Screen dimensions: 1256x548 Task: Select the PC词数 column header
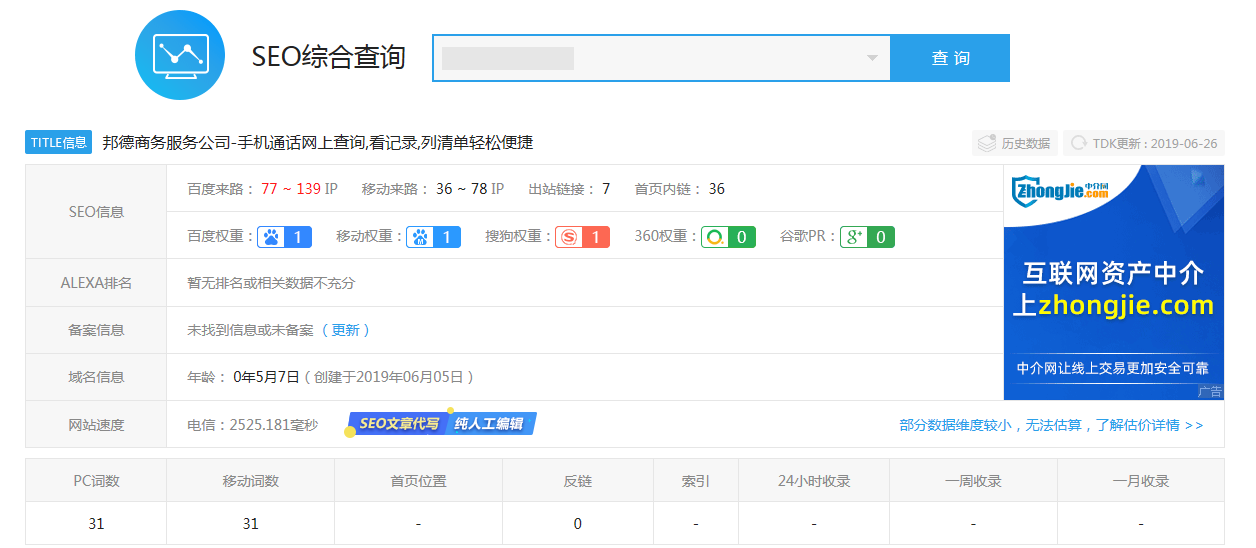(x=96, y=481)
